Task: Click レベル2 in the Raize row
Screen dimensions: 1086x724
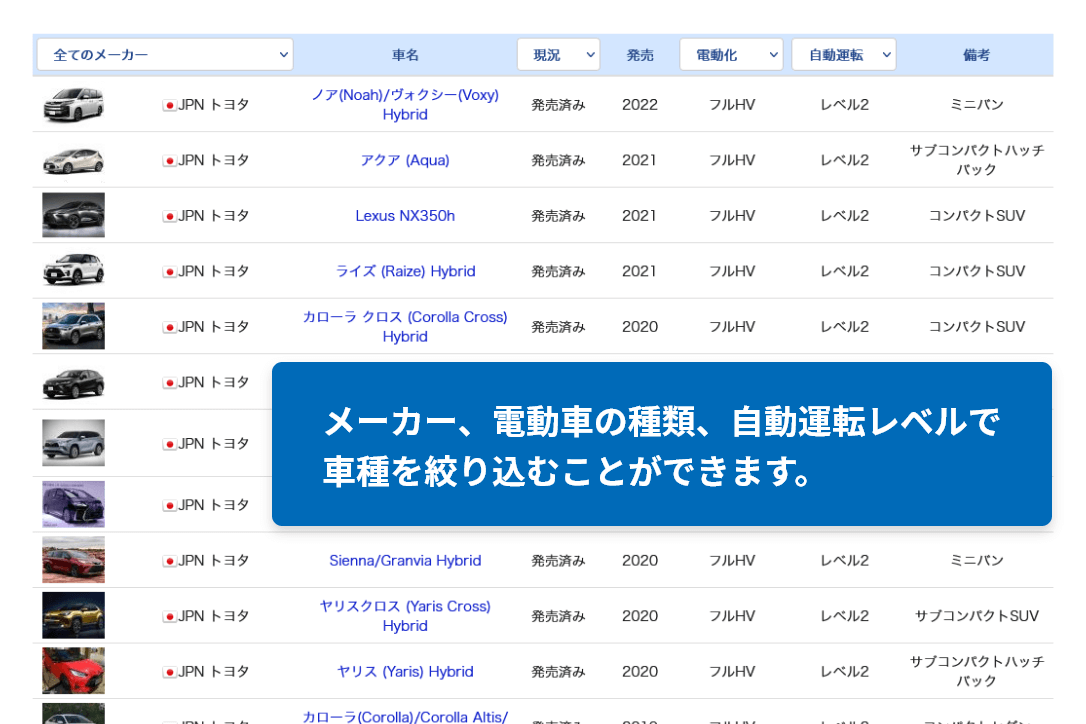Action: coord(844,271)
